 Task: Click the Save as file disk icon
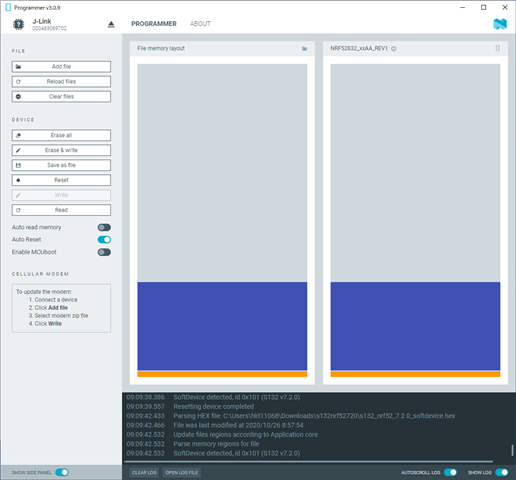[x=18, y=165]
